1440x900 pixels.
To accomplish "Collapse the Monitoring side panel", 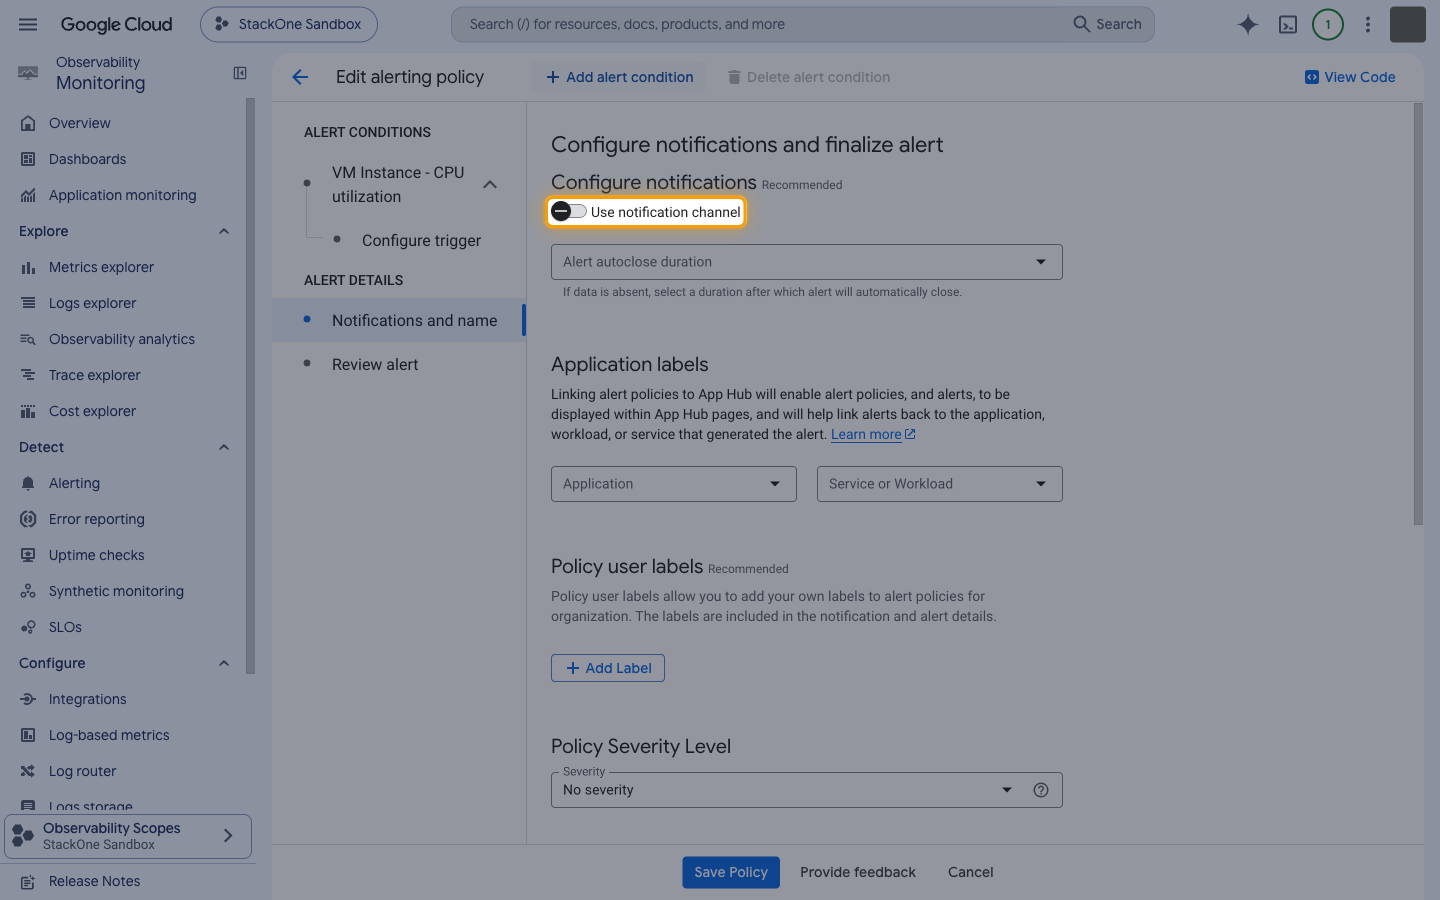I will click(240, 73).
